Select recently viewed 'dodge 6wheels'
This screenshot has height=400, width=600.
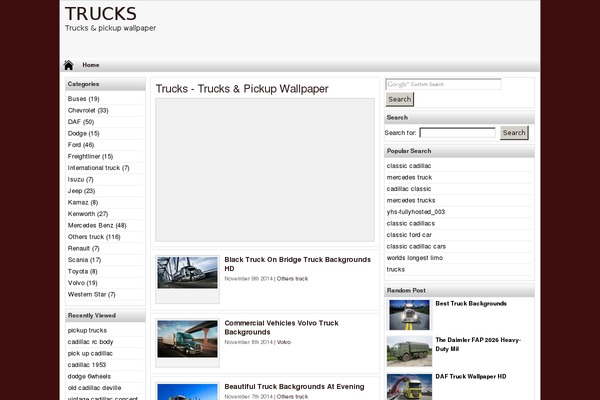coord(89,376)
